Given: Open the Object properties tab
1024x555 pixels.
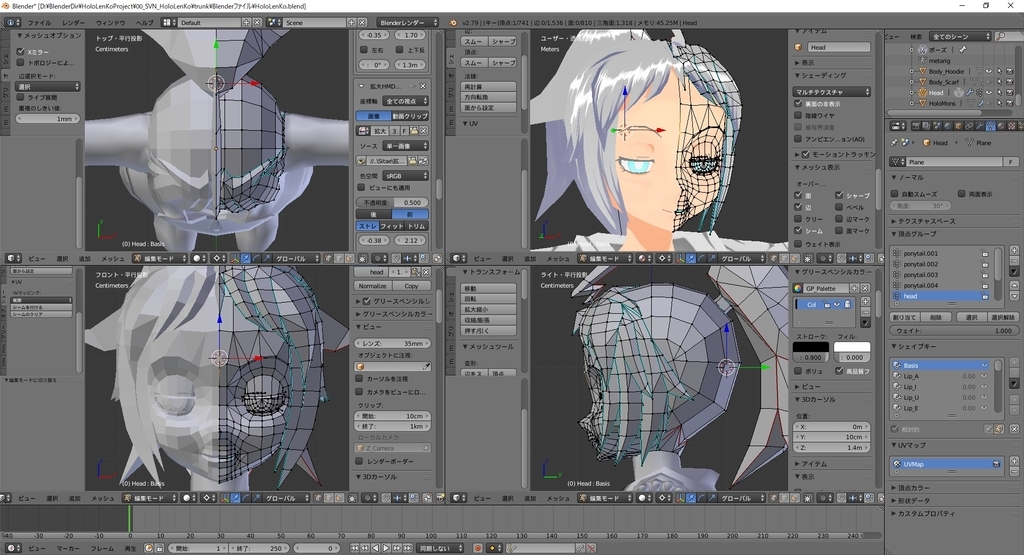Looking at the screenshot, I should coord(958,125).
